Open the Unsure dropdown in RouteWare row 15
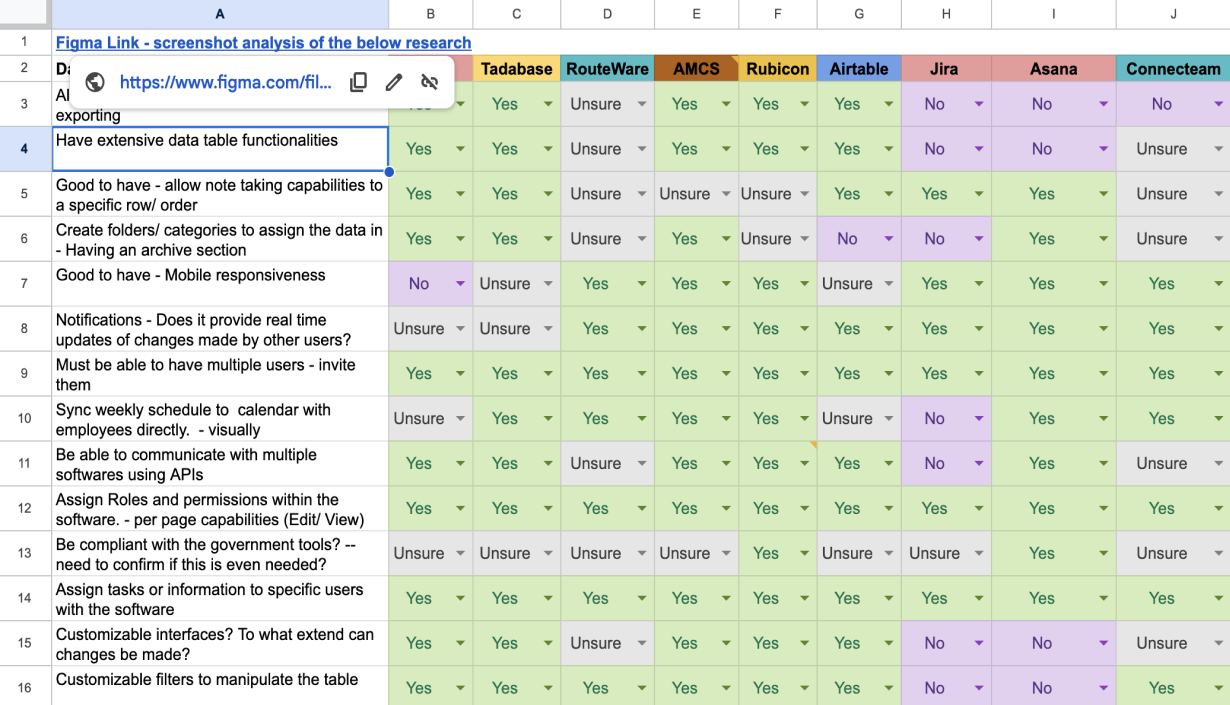1230x705 pixels. [x=642, y=643]
